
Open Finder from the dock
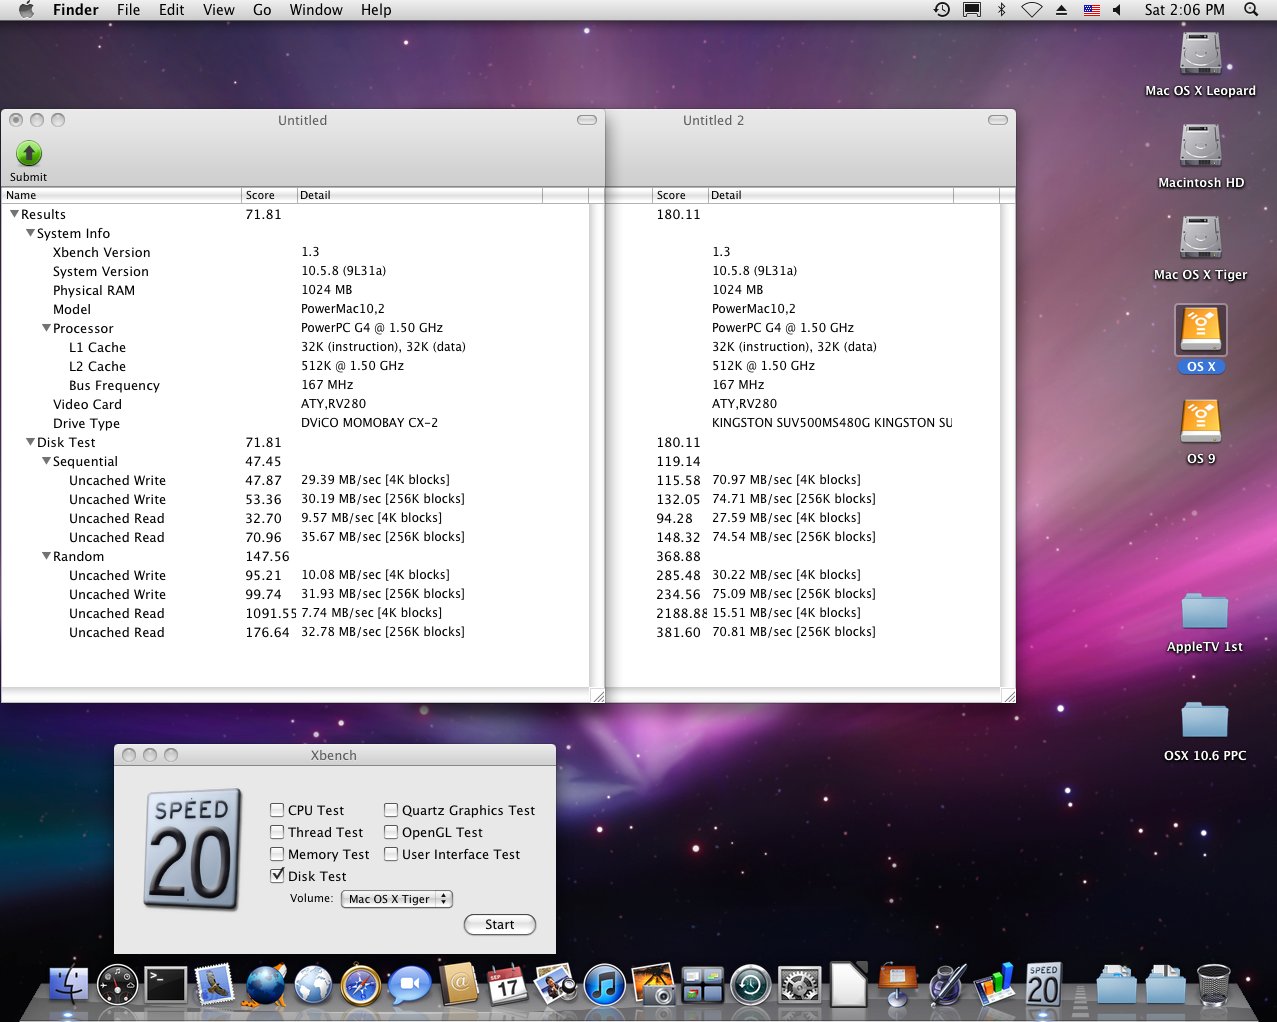[69, 985]
